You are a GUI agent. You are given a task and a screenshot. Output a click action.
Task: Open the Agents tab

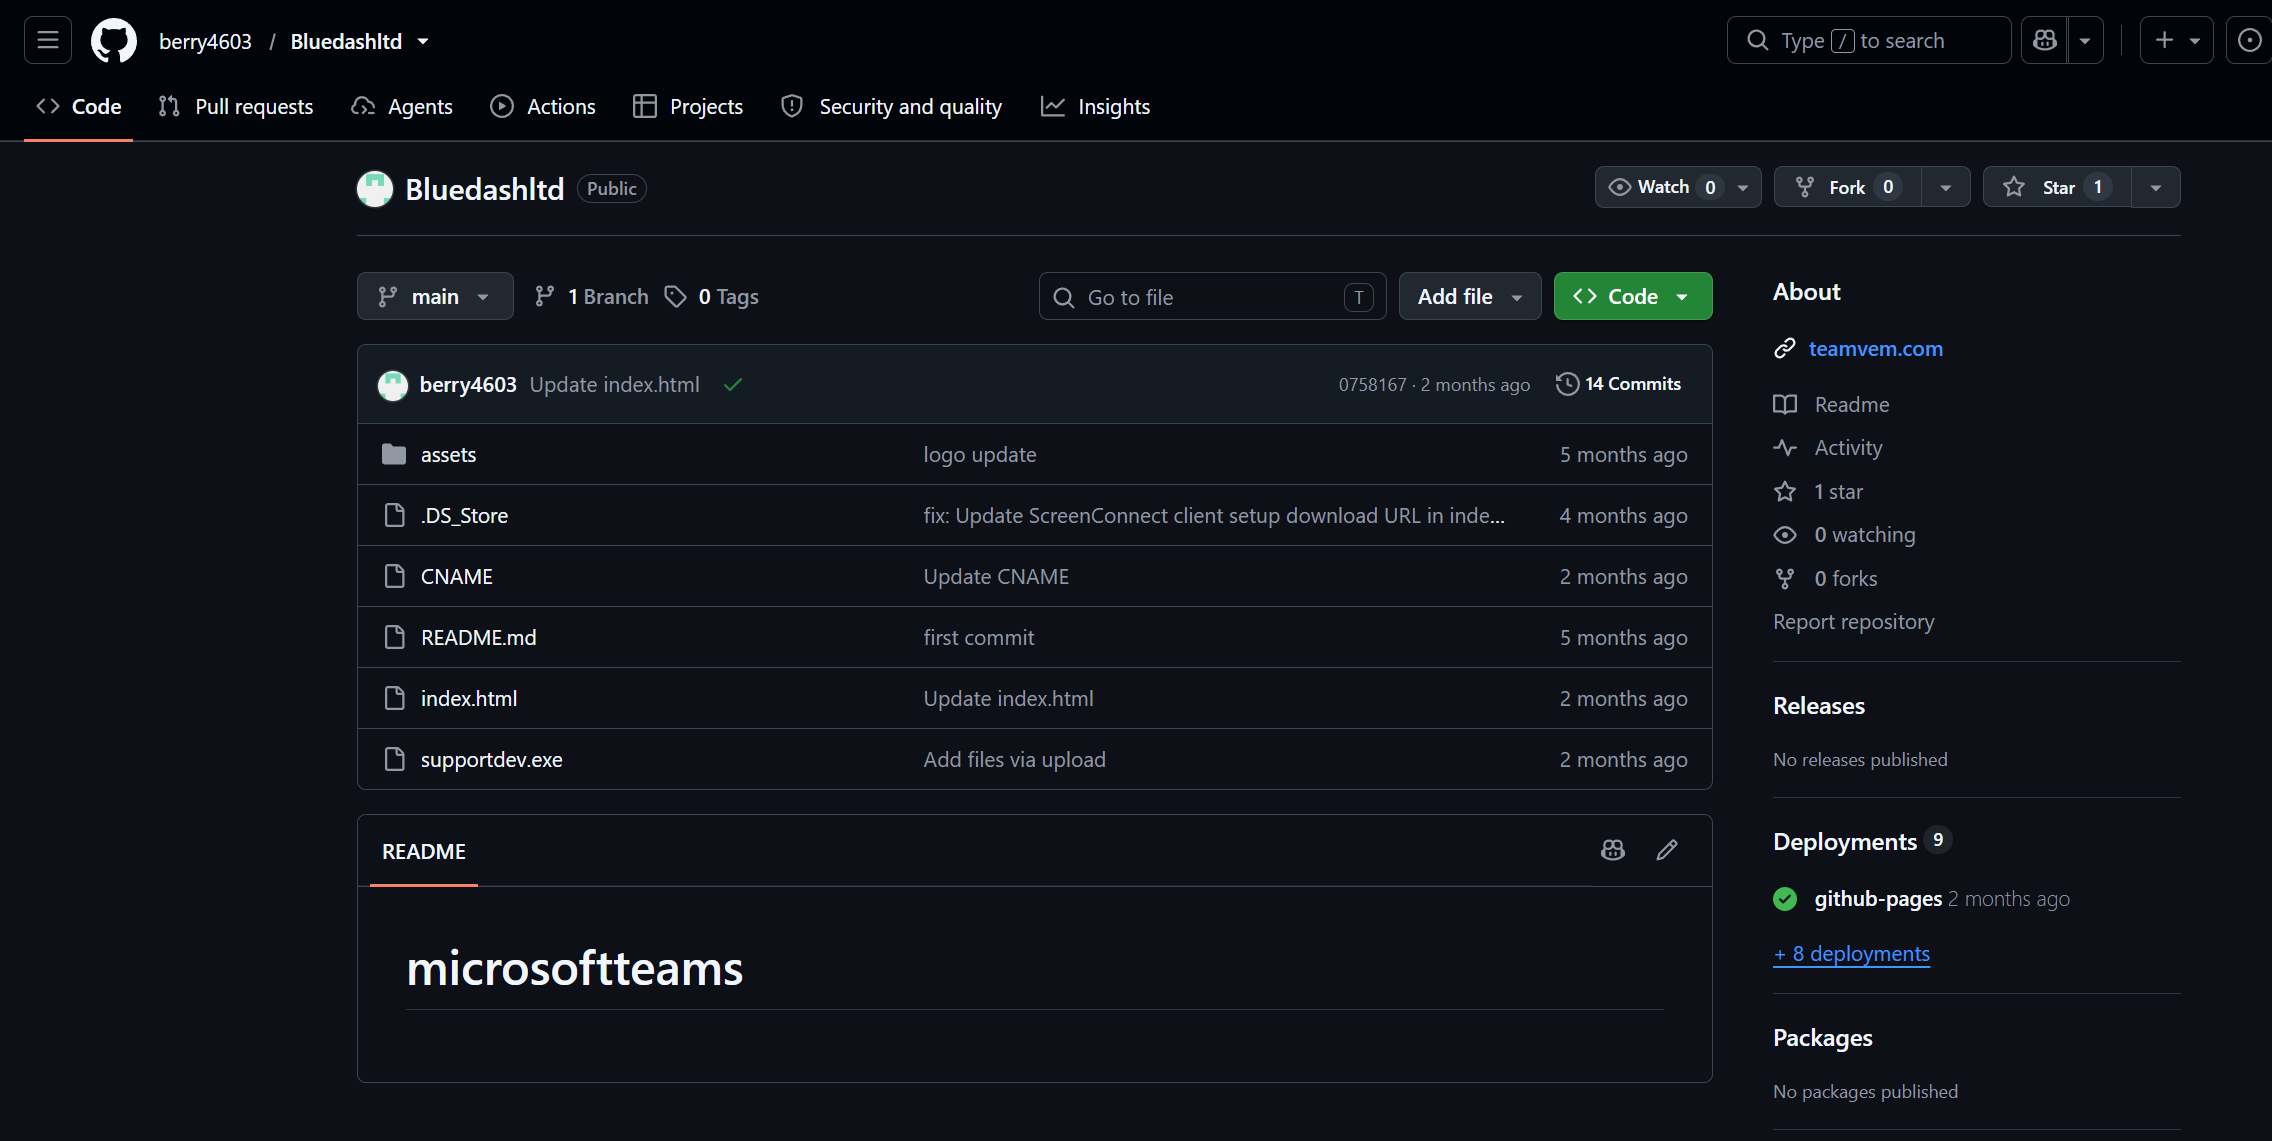pyautogui.click(x=402, y=106)
